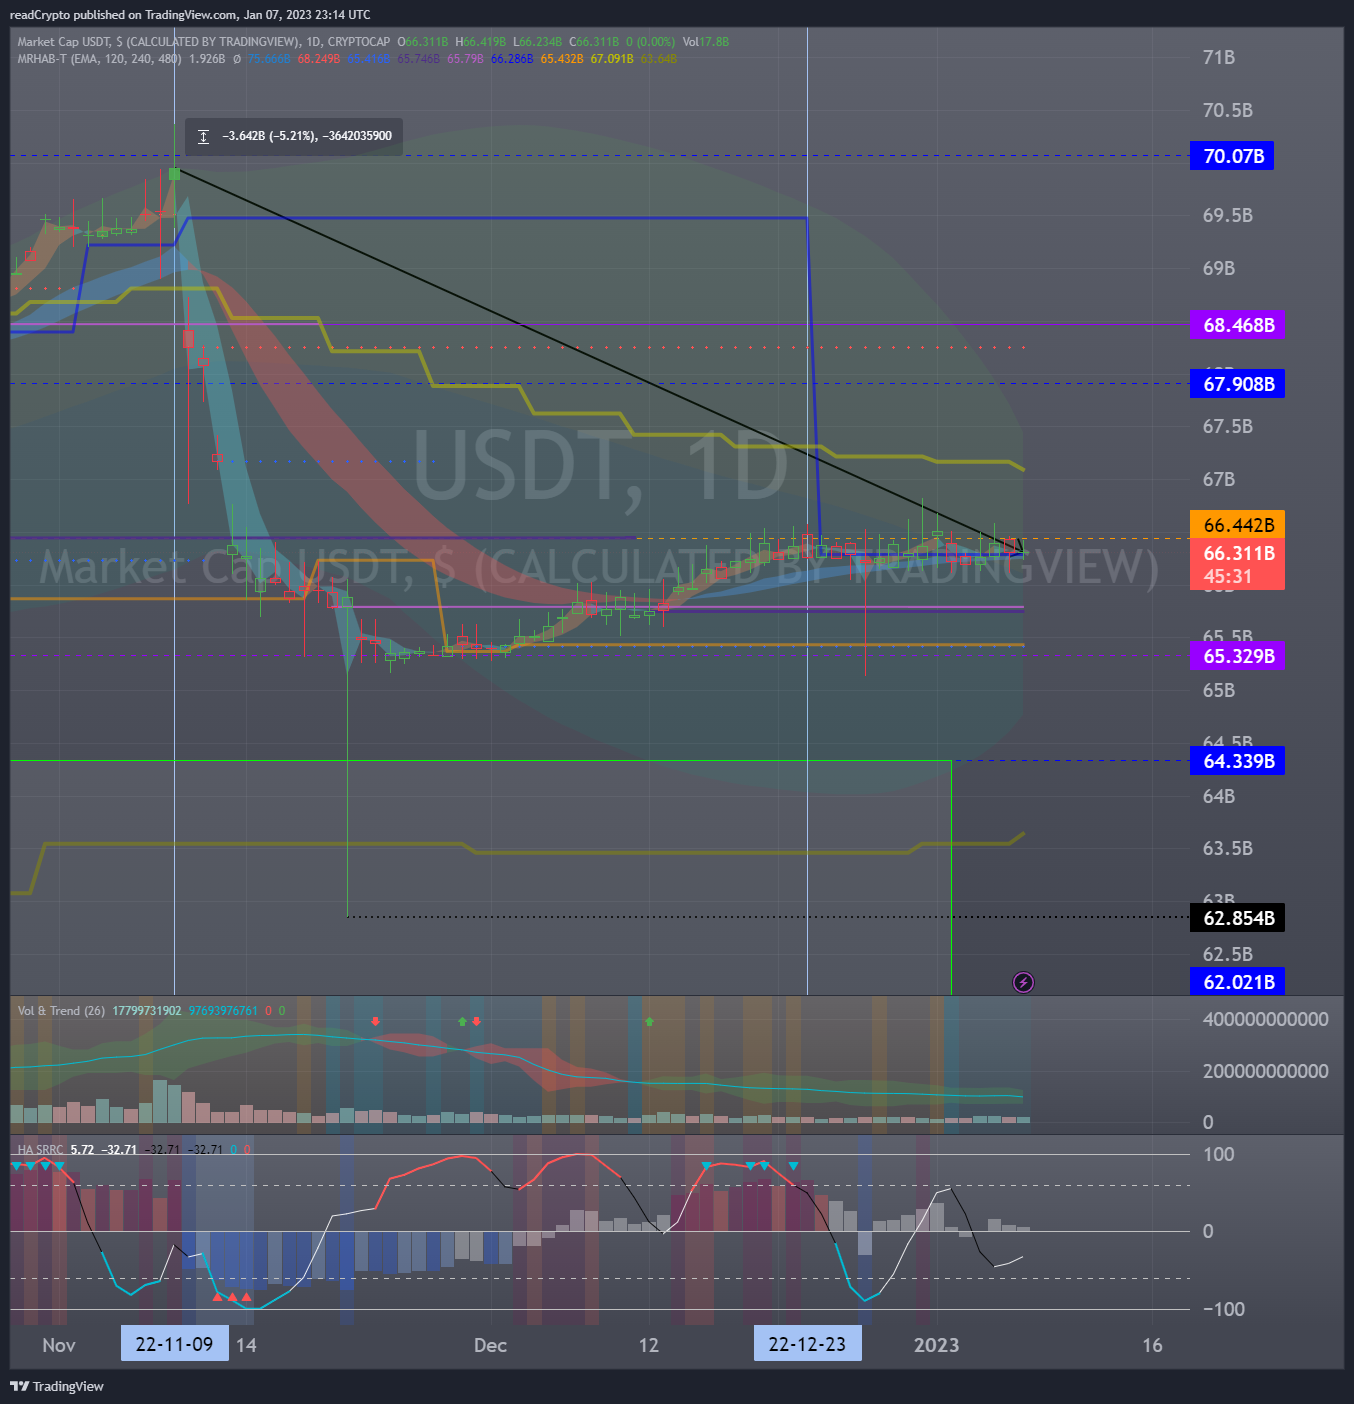Click the O66.311B open value in legend
Image resolution: width=1354 pixels, height=1404 pixels.
423,42
